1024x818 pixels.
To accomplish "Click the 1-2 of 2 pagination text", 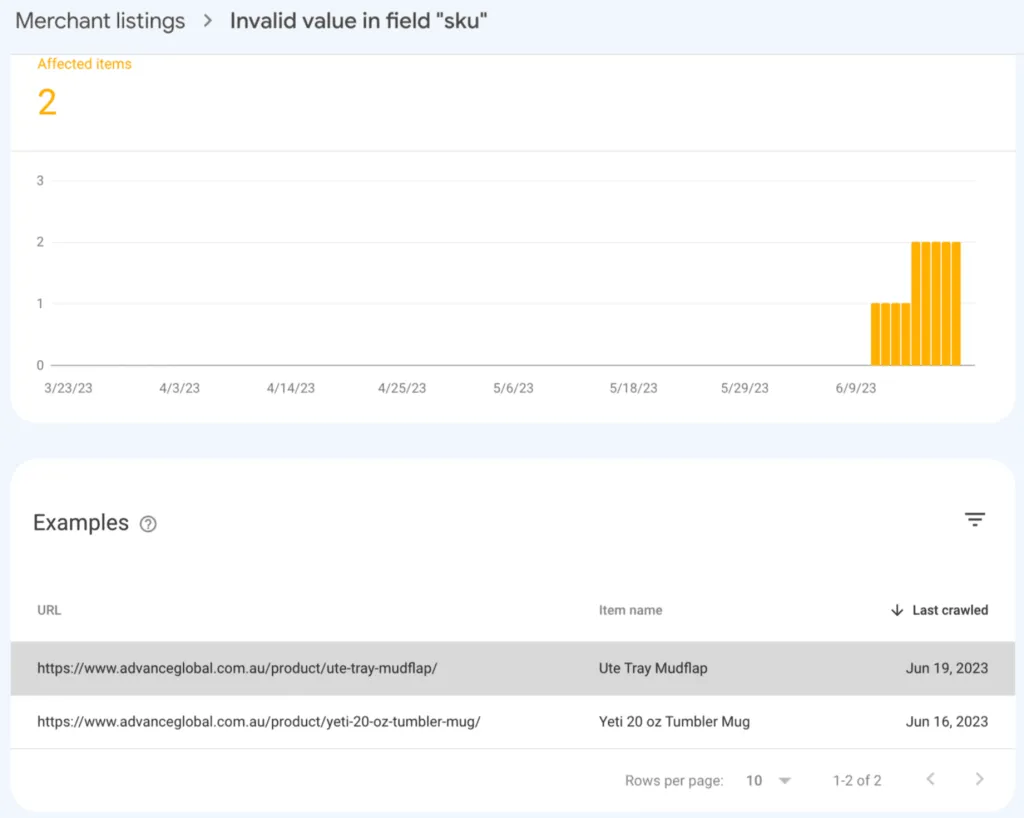I will pyautogui.click(x=857, y=780).
